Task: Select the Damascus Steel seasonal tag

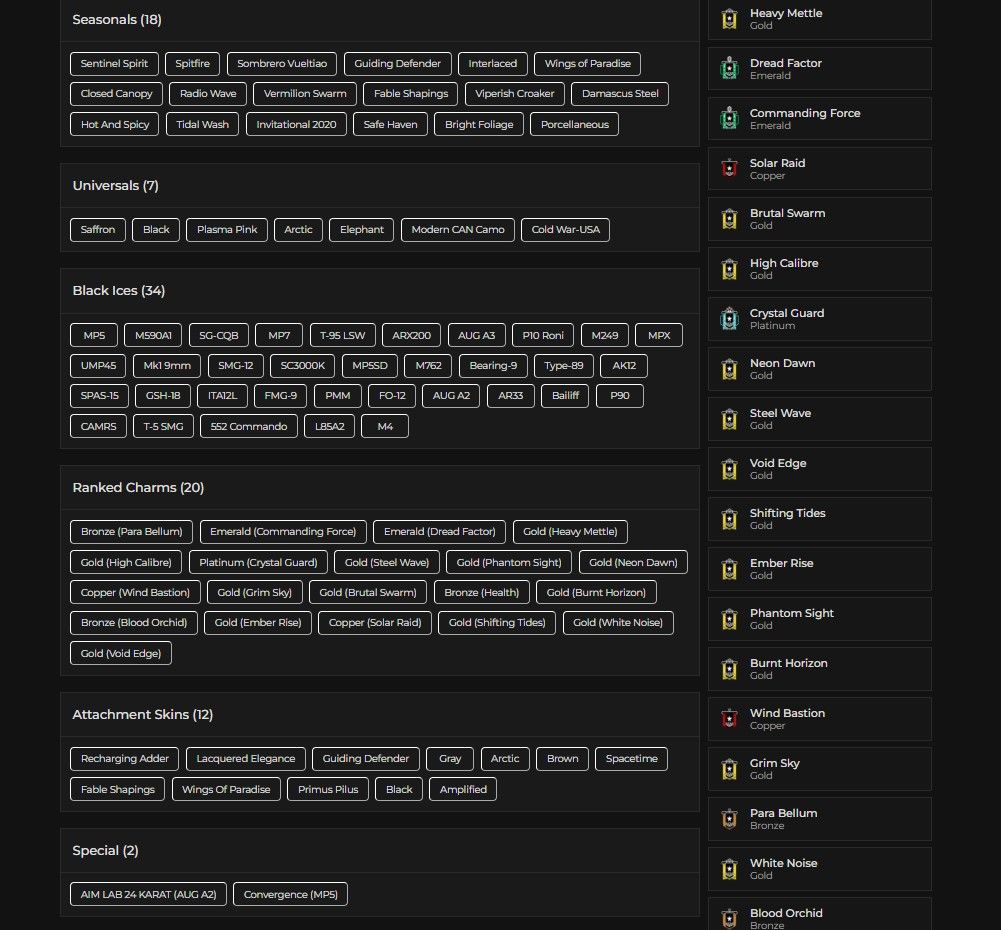Action: (620, 93)
